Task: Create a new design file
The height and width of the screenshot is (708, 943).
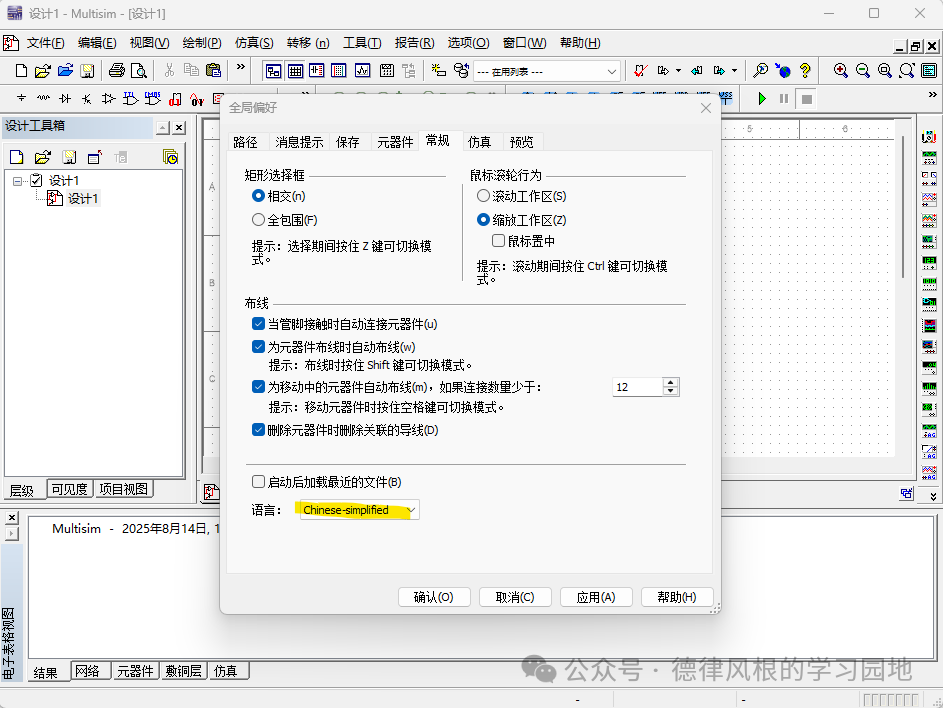Action: click(21, 71)
